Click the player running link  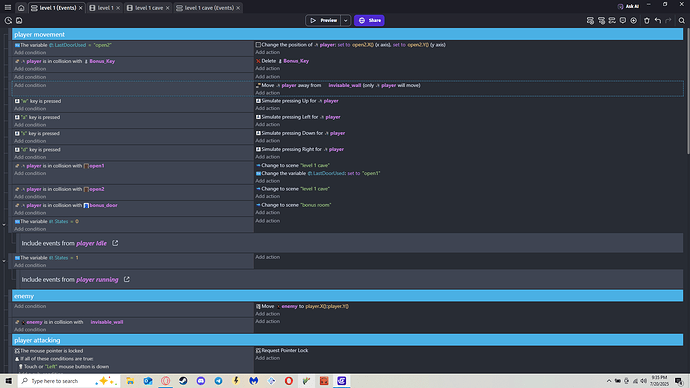(97, 280)
